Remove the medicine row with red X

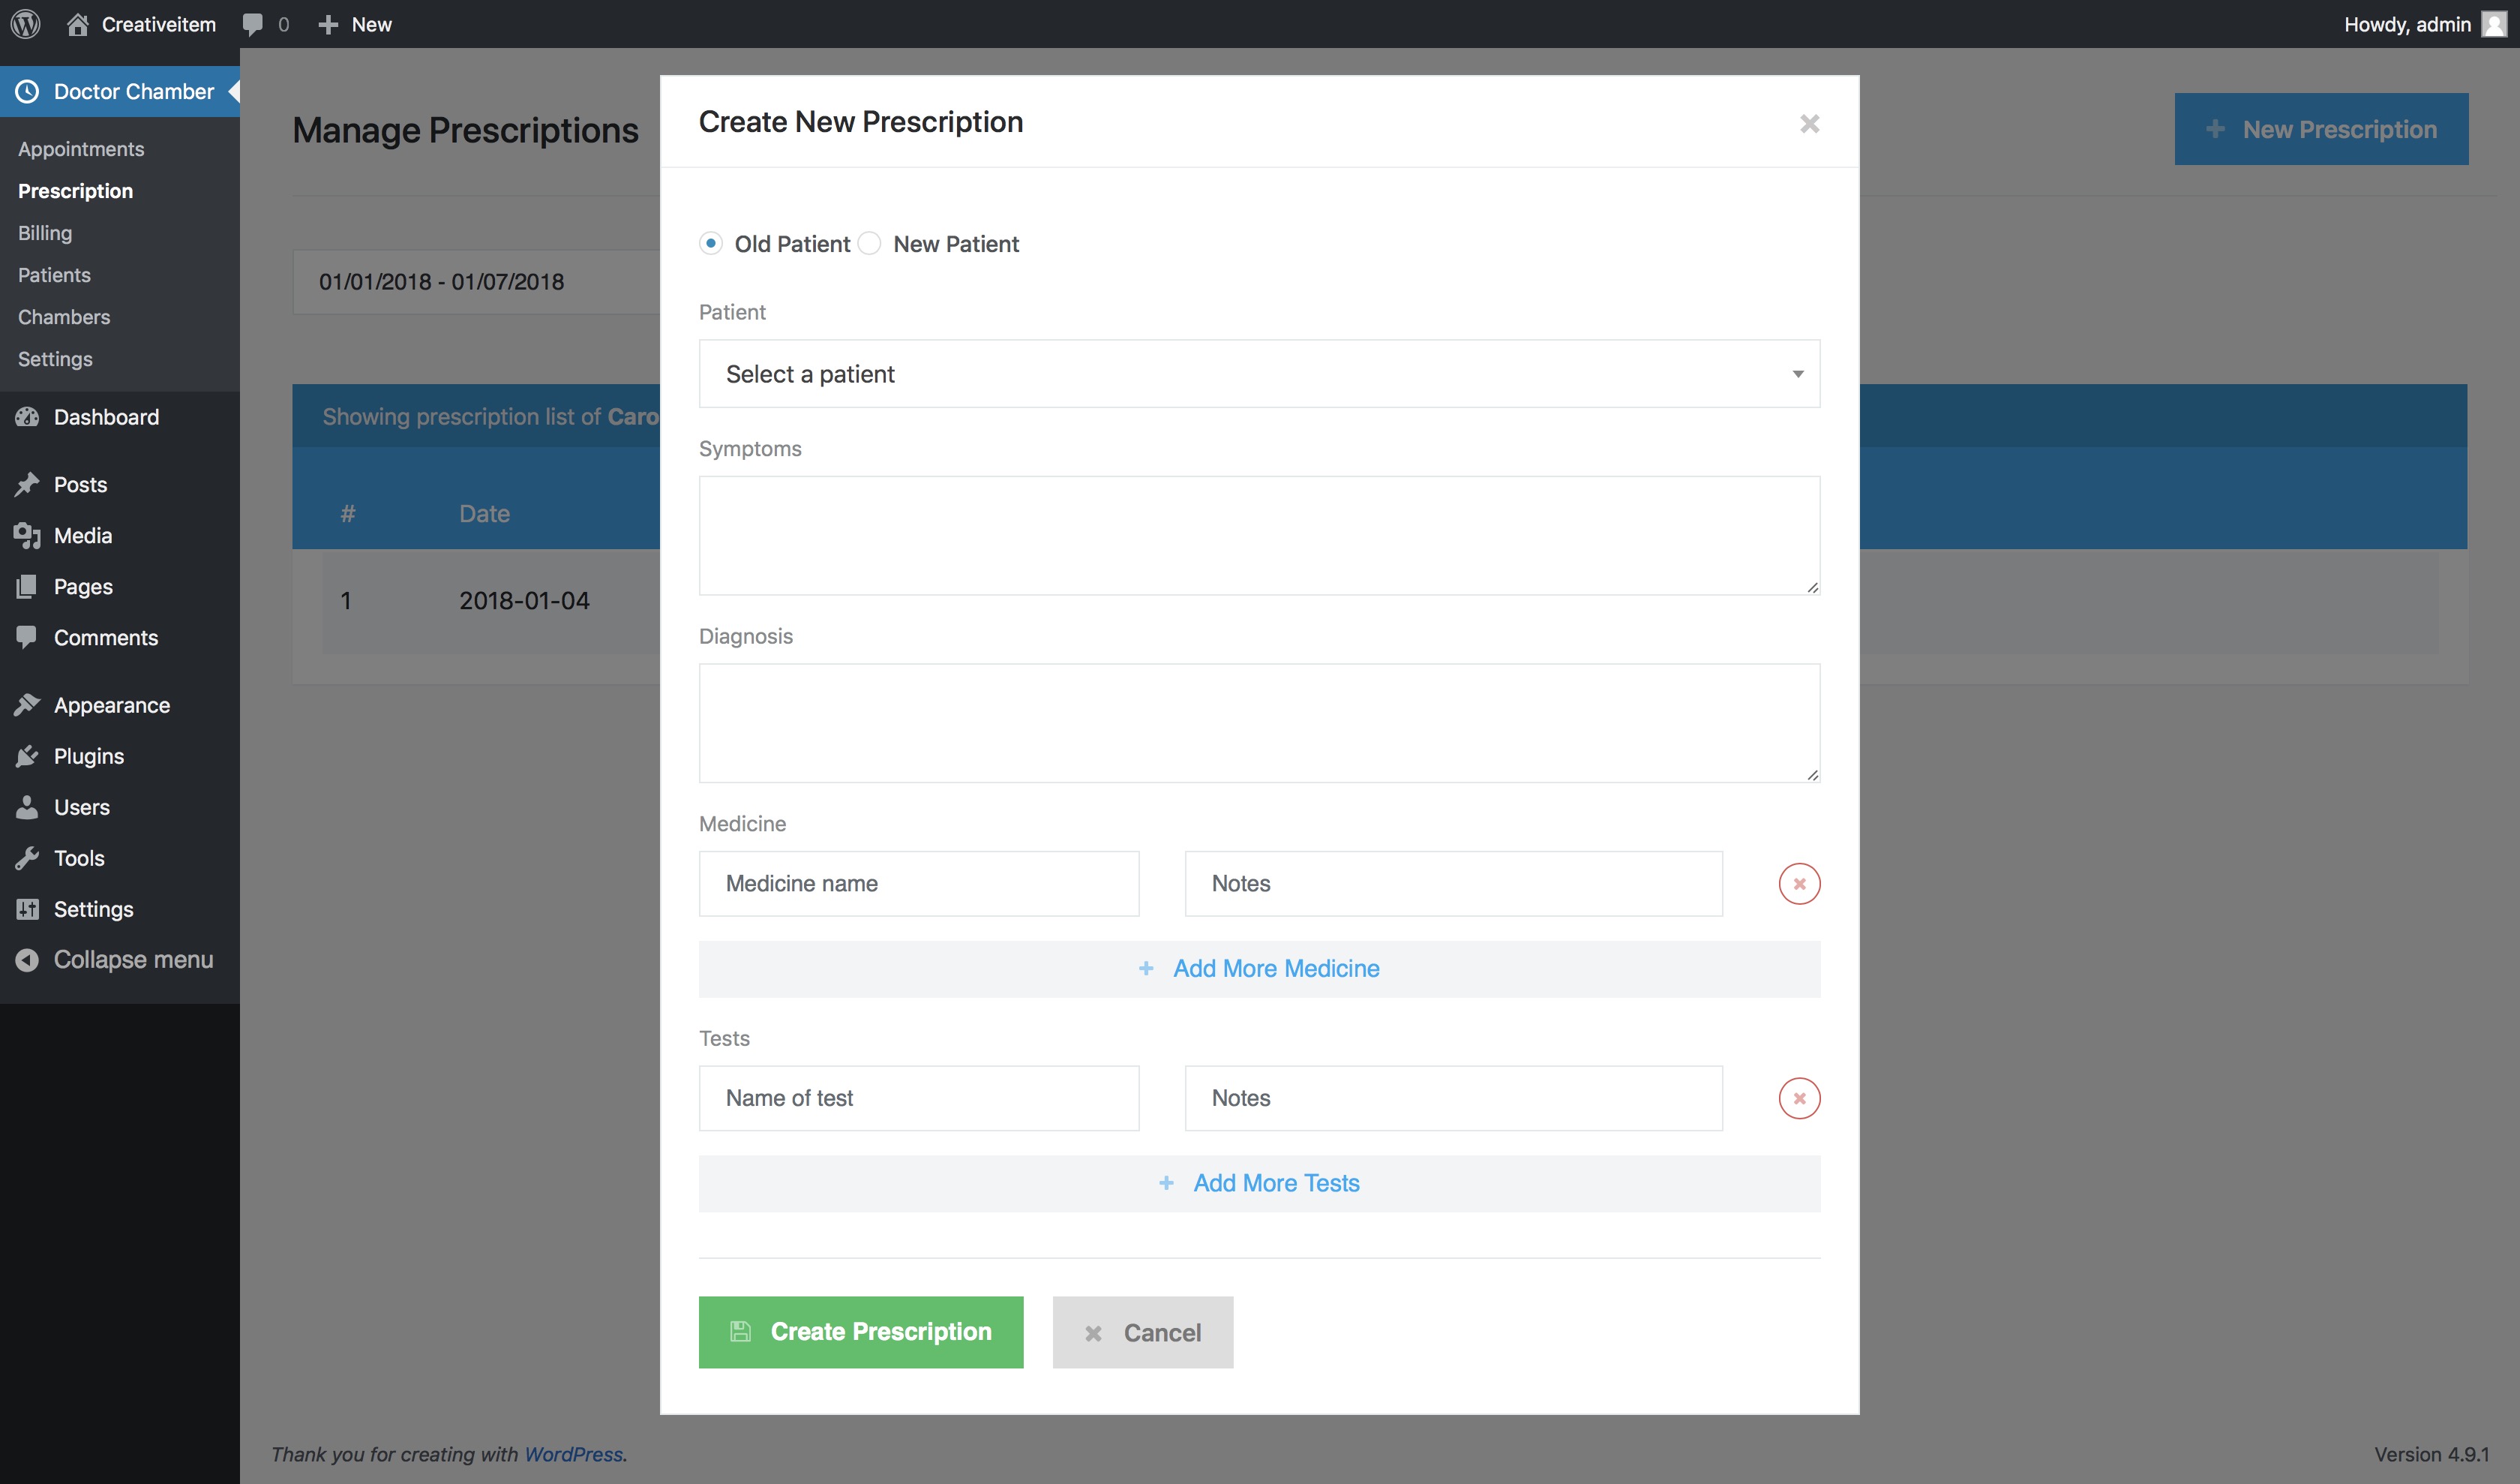(x=1799, y=883)
